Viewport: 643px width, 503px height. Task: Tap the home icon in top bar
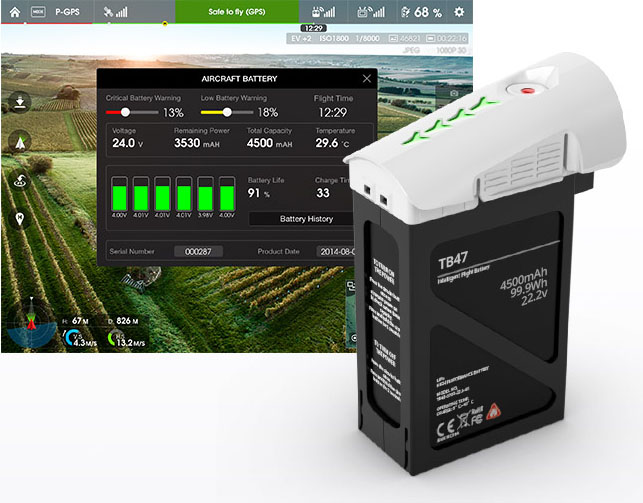click(14, 12)
